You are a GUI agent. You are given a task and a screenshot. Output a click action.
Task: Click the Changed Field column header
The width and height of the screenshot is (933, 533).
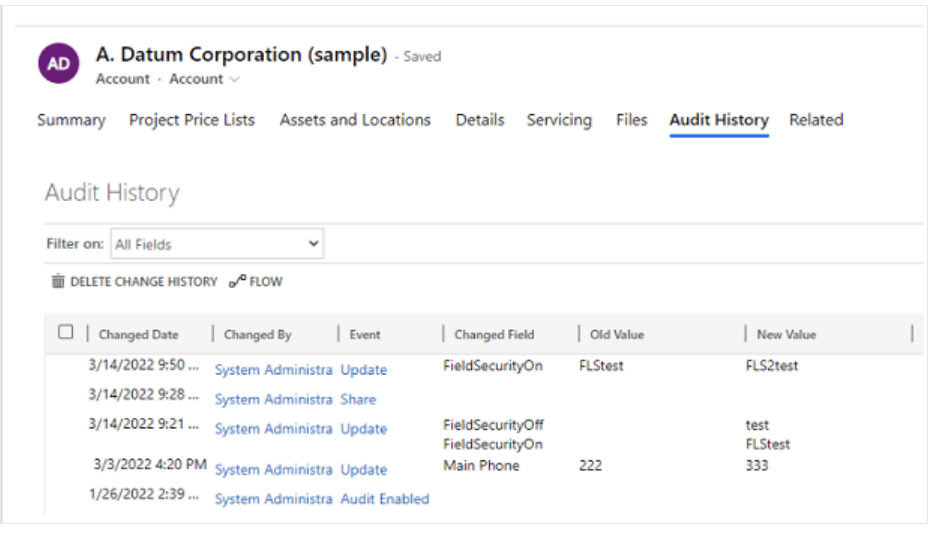click(494, 335)
